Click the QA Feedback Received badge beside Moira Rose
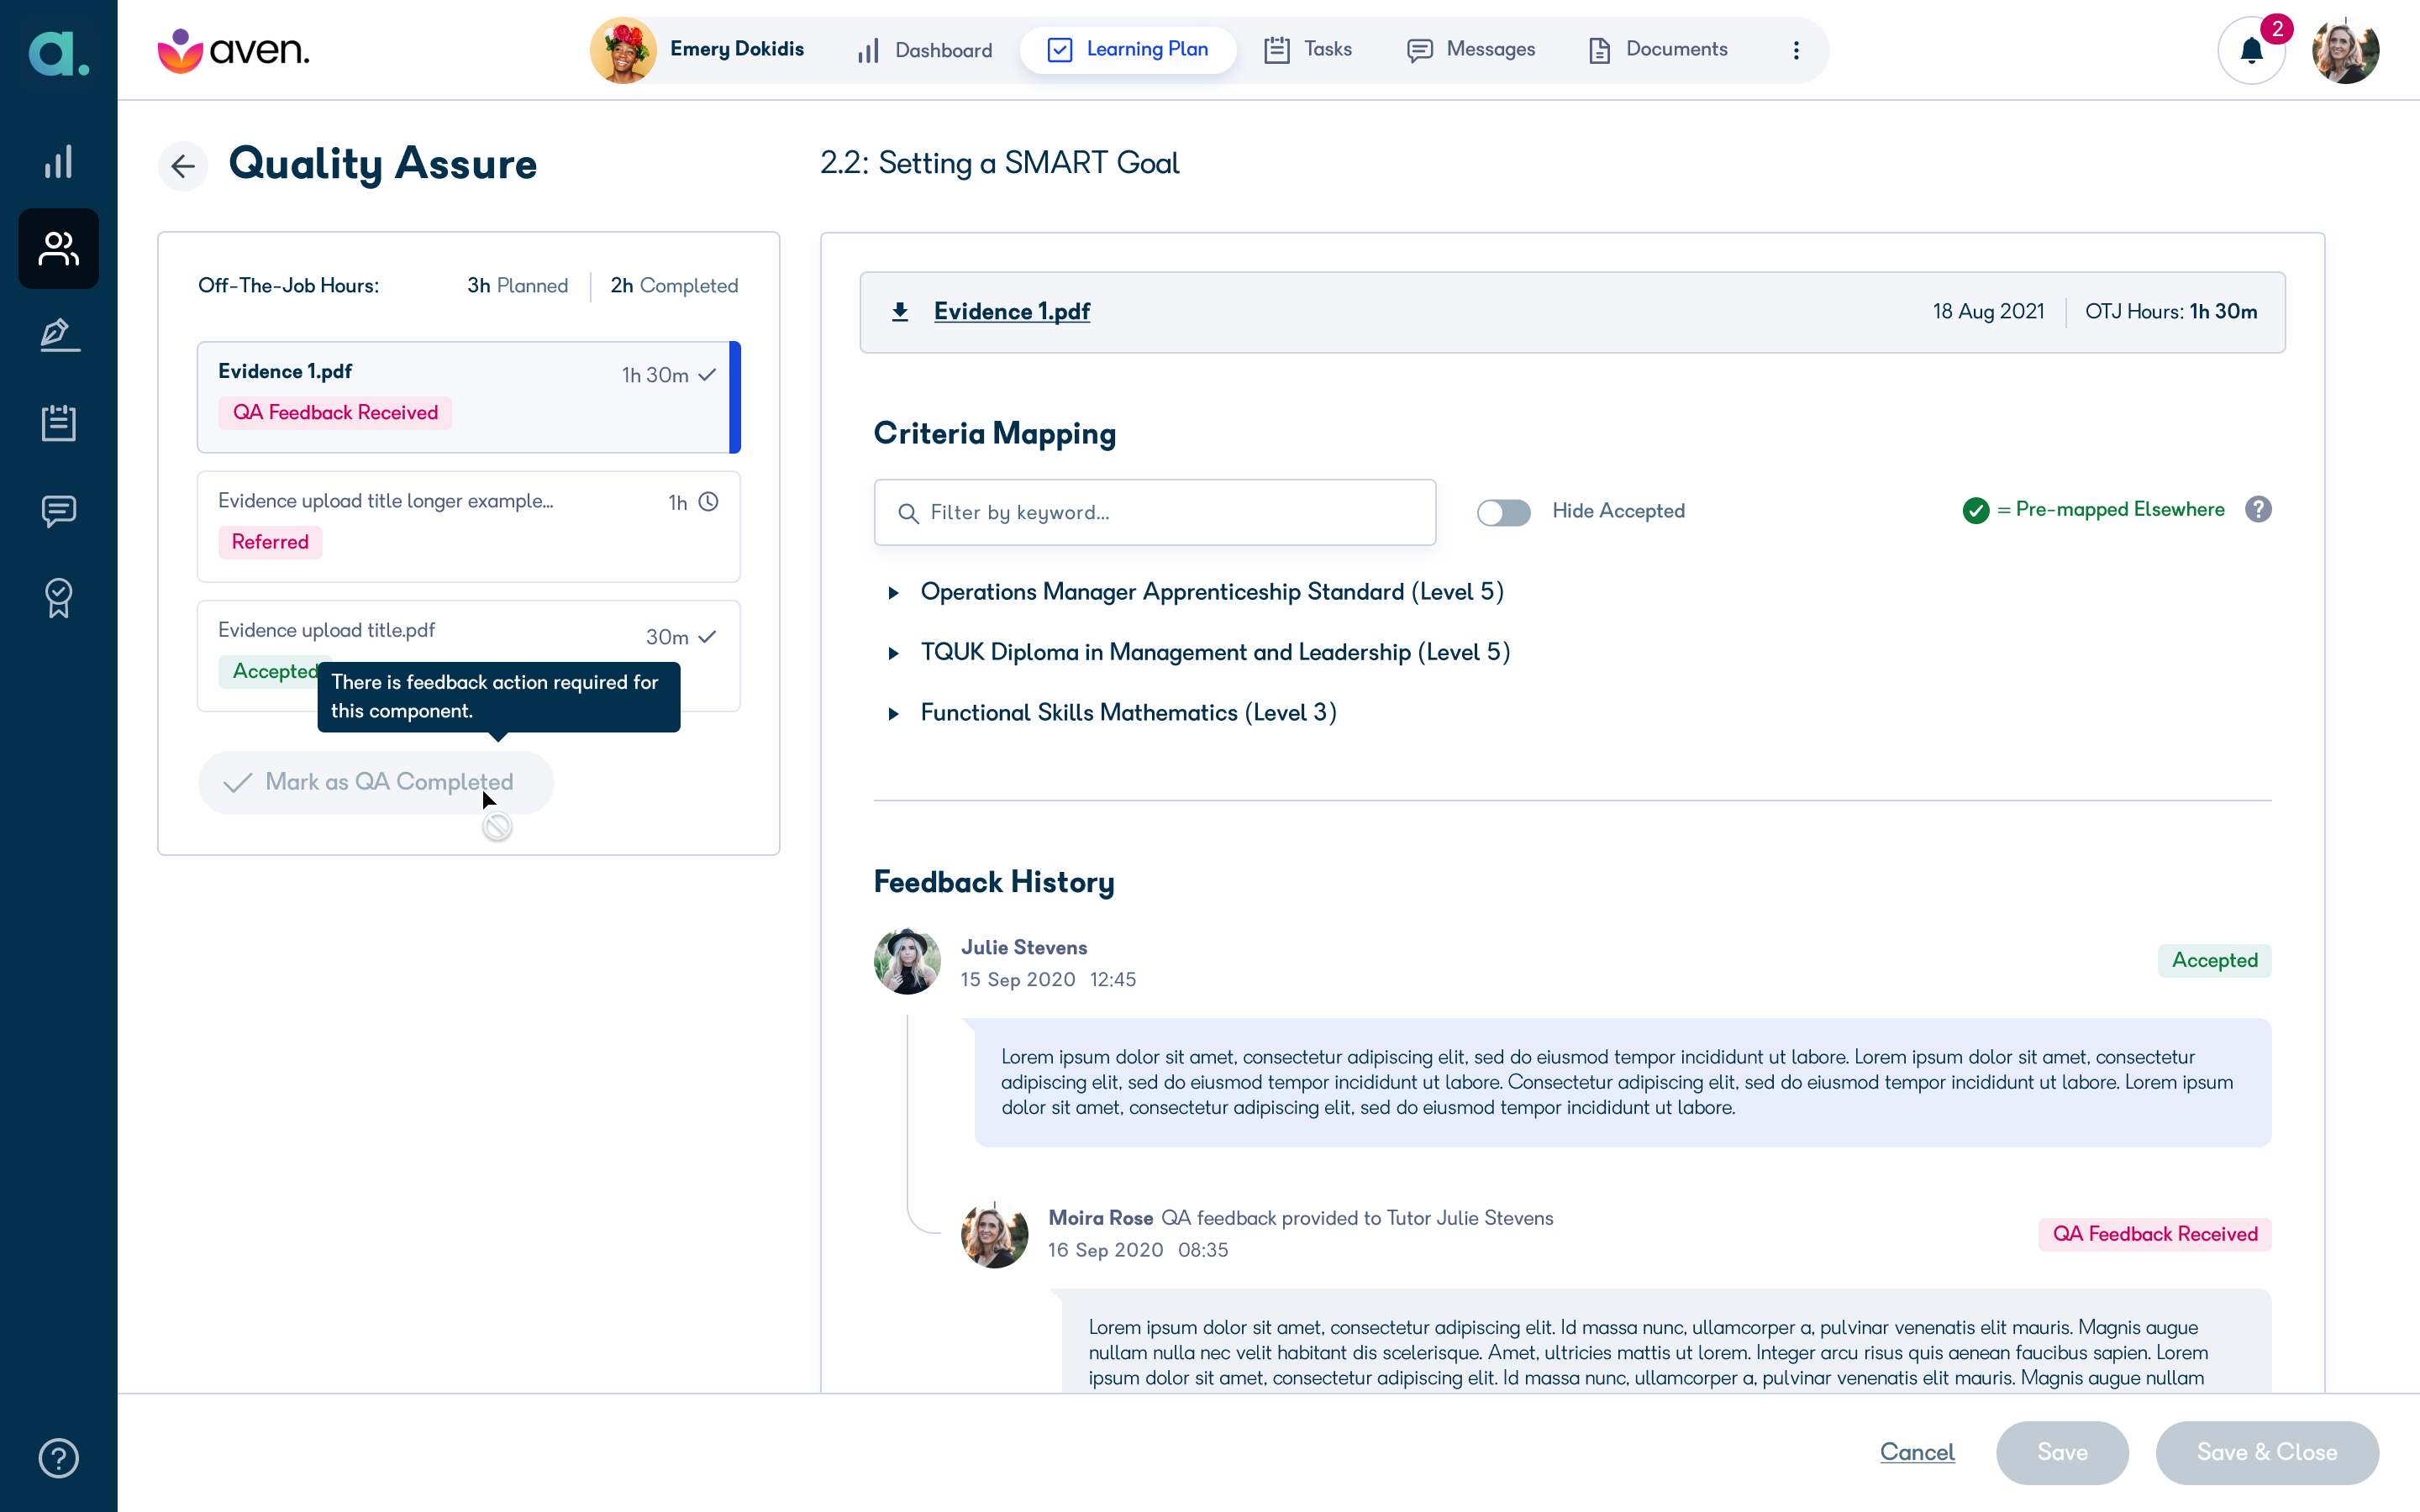Screen dimensions: 2420x1512 pos(2155,1234)
